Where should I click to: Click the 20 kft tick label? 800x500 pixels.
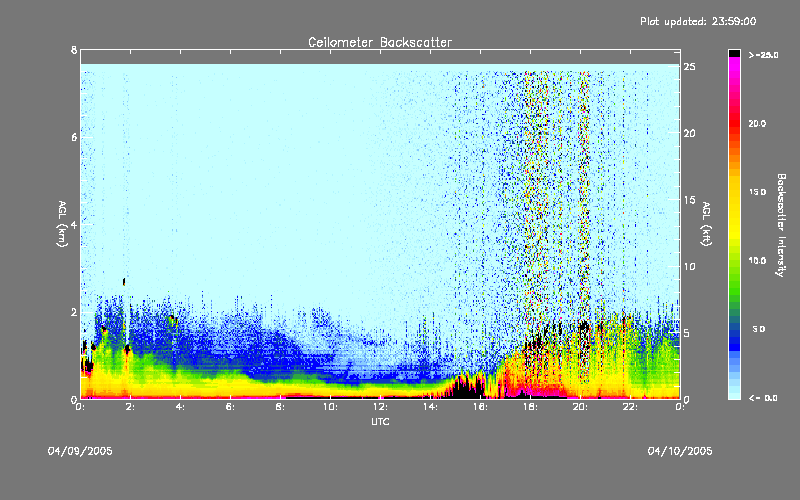coord(689,133)
